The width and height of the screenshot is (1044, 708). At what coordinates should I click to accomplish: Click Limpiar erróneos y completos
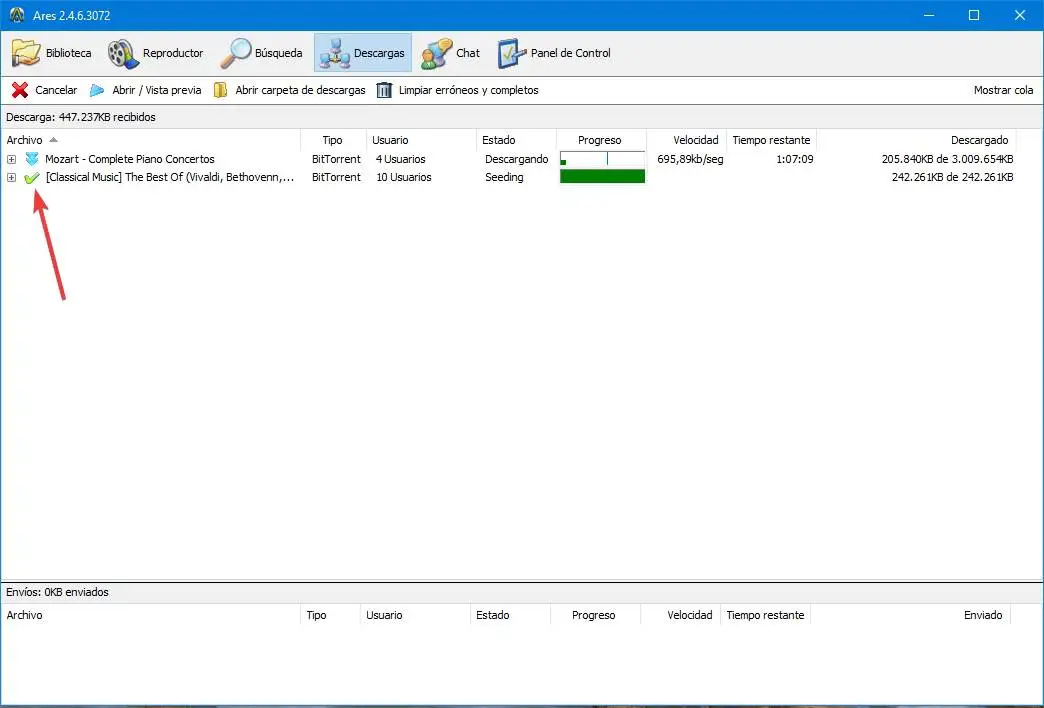click(x=469, y=90)
